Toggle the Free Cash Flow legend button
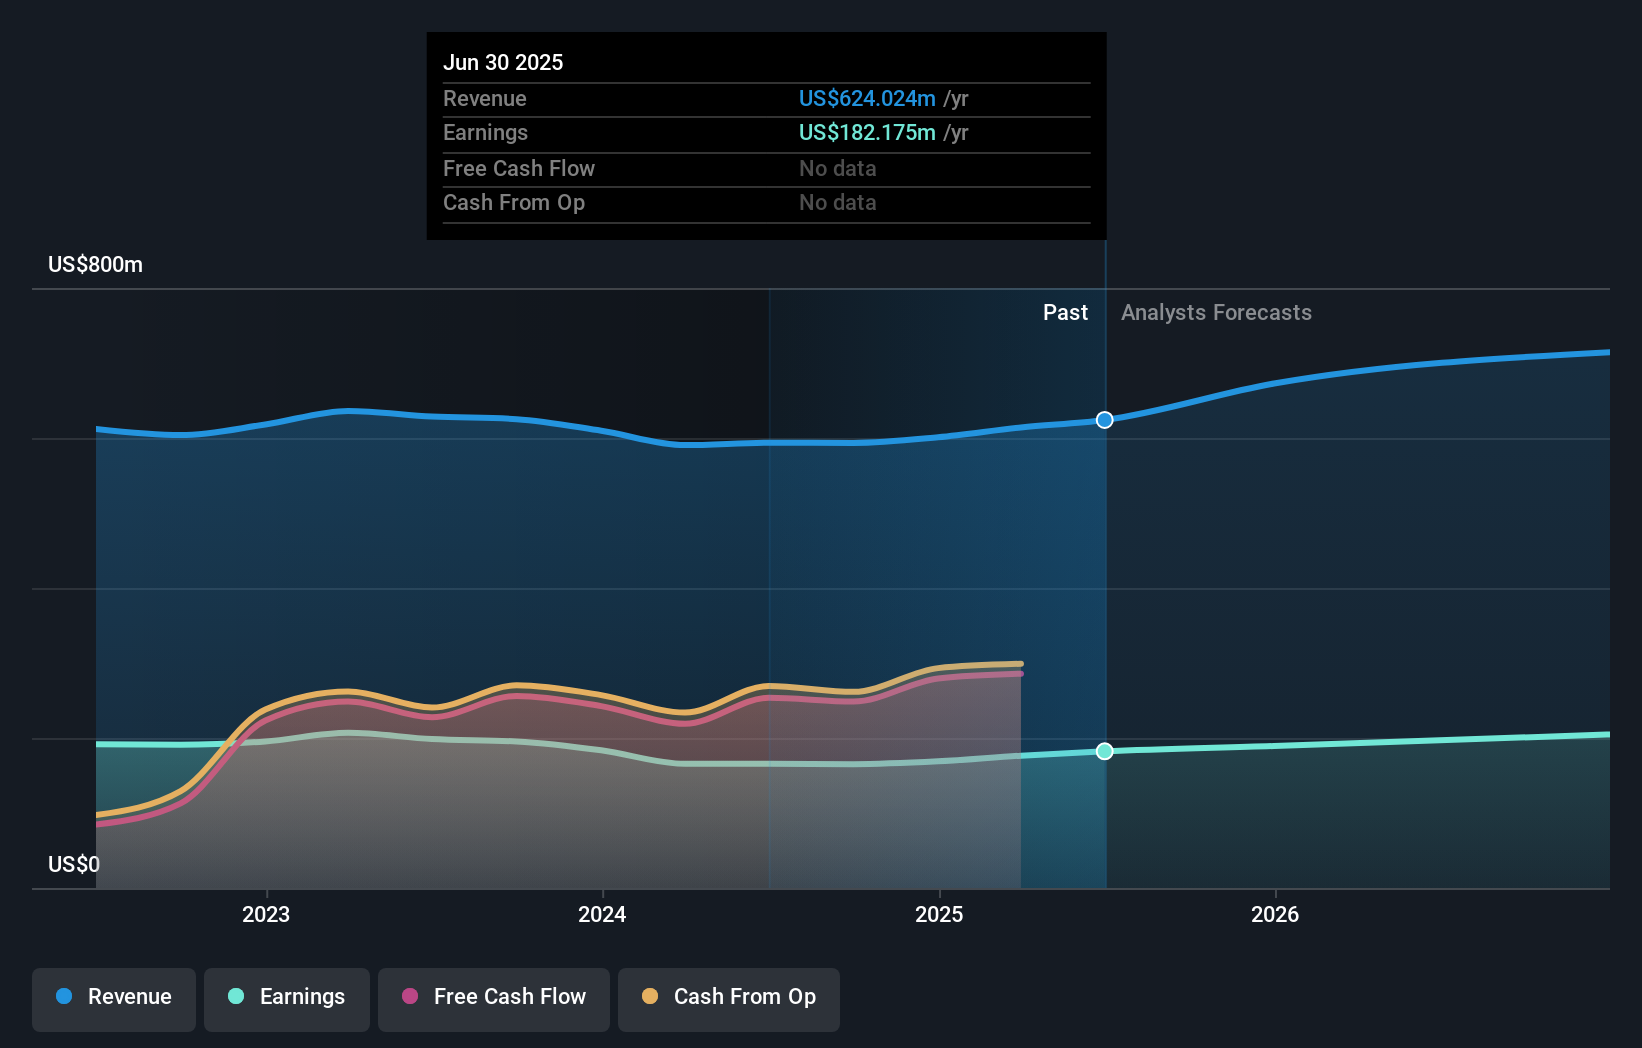This screenshot has height=1048, width=1642. coord(494,999)
